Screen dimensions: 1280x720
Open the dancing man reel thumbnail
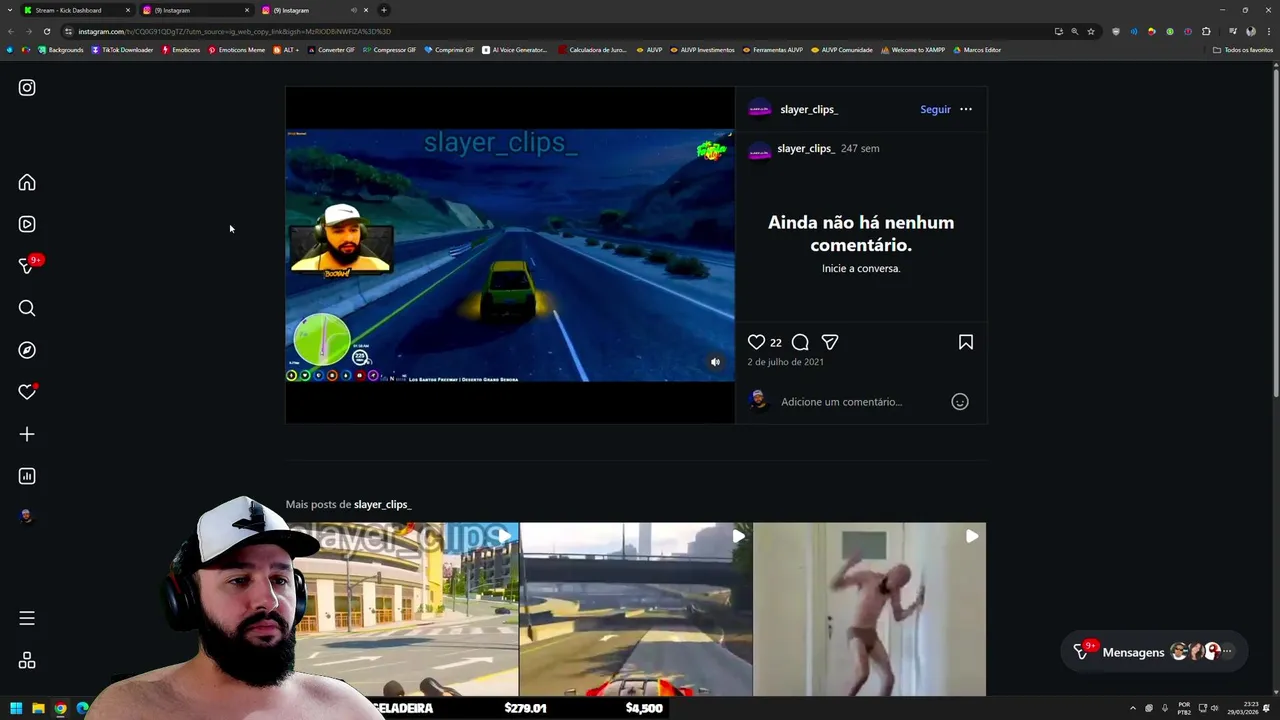point(869,609)
